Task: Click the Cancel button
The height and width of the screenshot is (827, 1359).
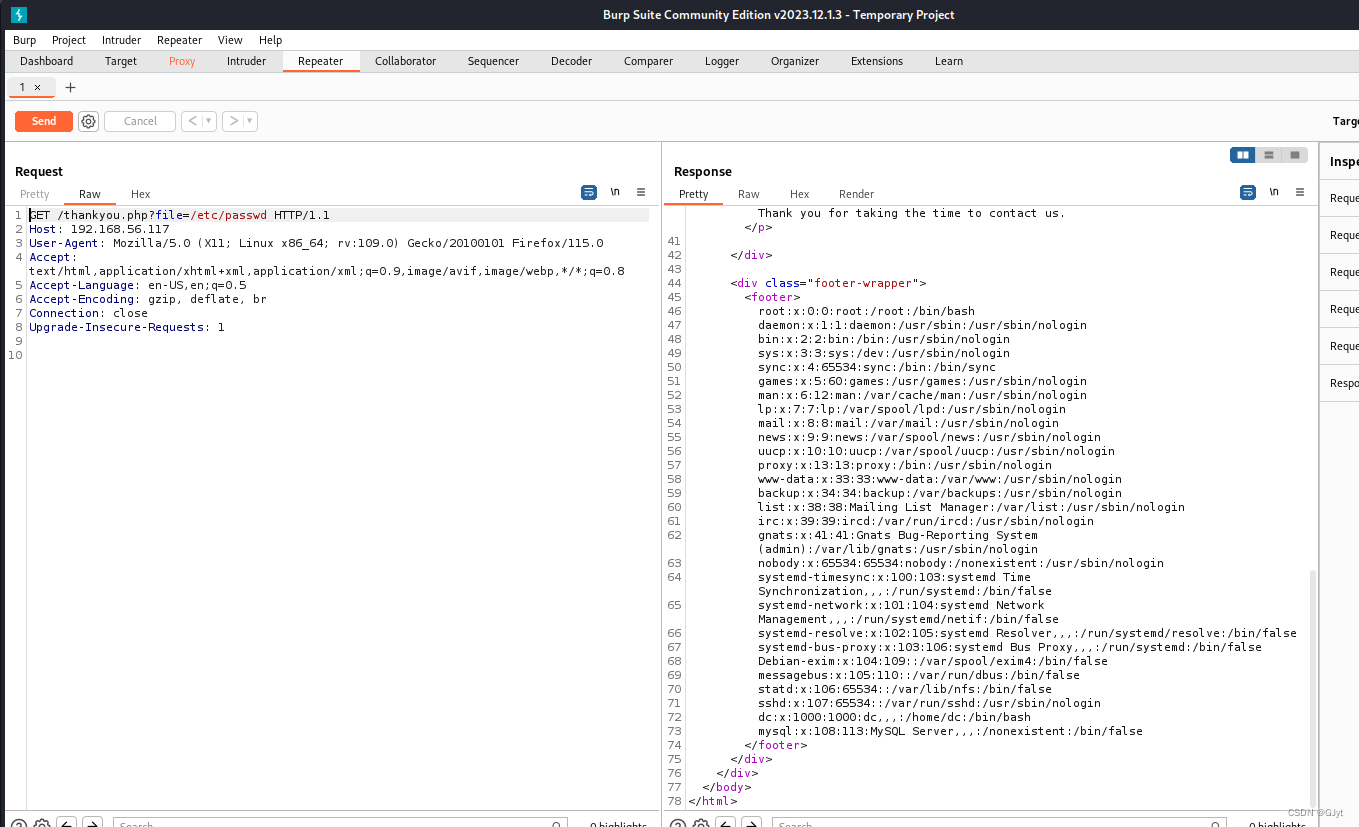Action: [x=140, y=121]
